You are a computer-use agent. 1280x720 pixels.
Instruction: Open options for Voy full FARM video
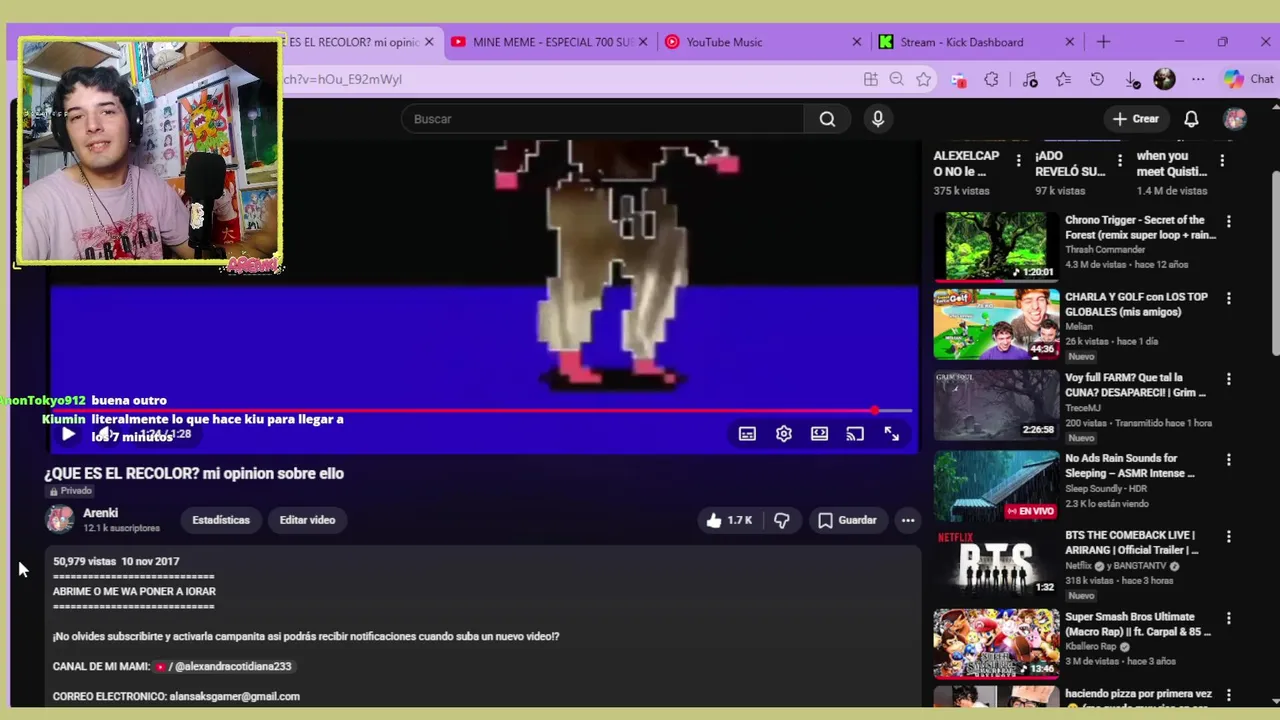coord(1229,380)
